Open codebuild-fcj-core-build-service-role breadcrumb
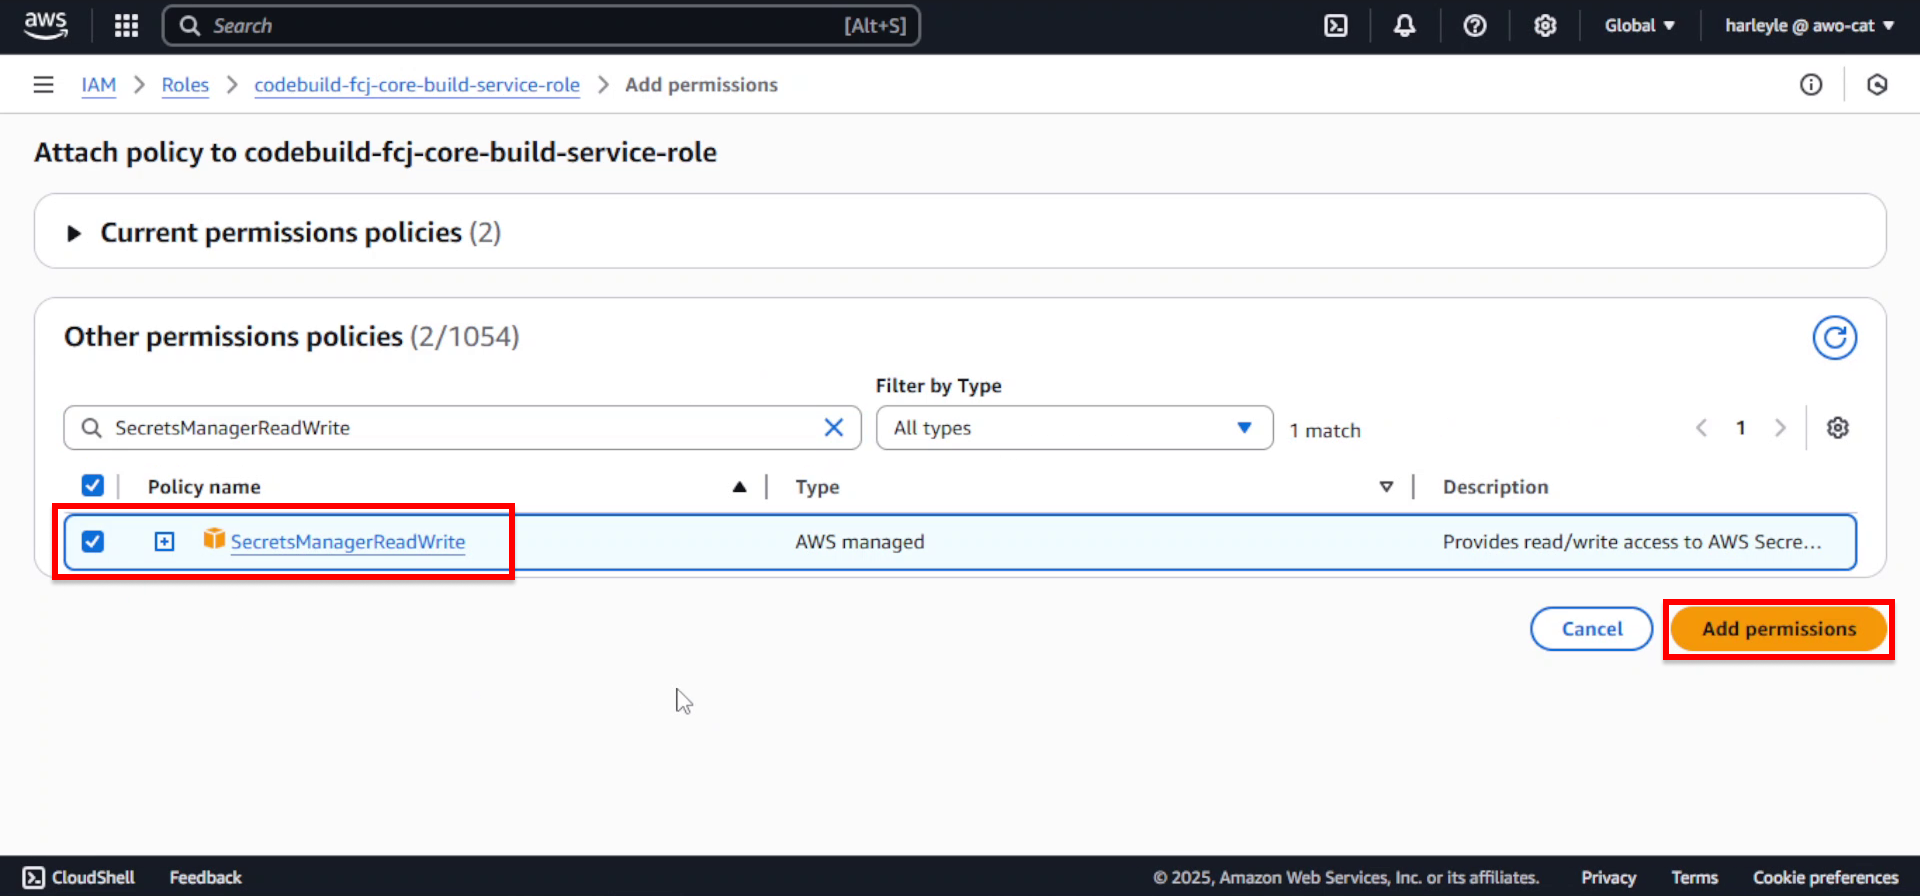This screenshot has width=1920, height=896. point(417,85)
